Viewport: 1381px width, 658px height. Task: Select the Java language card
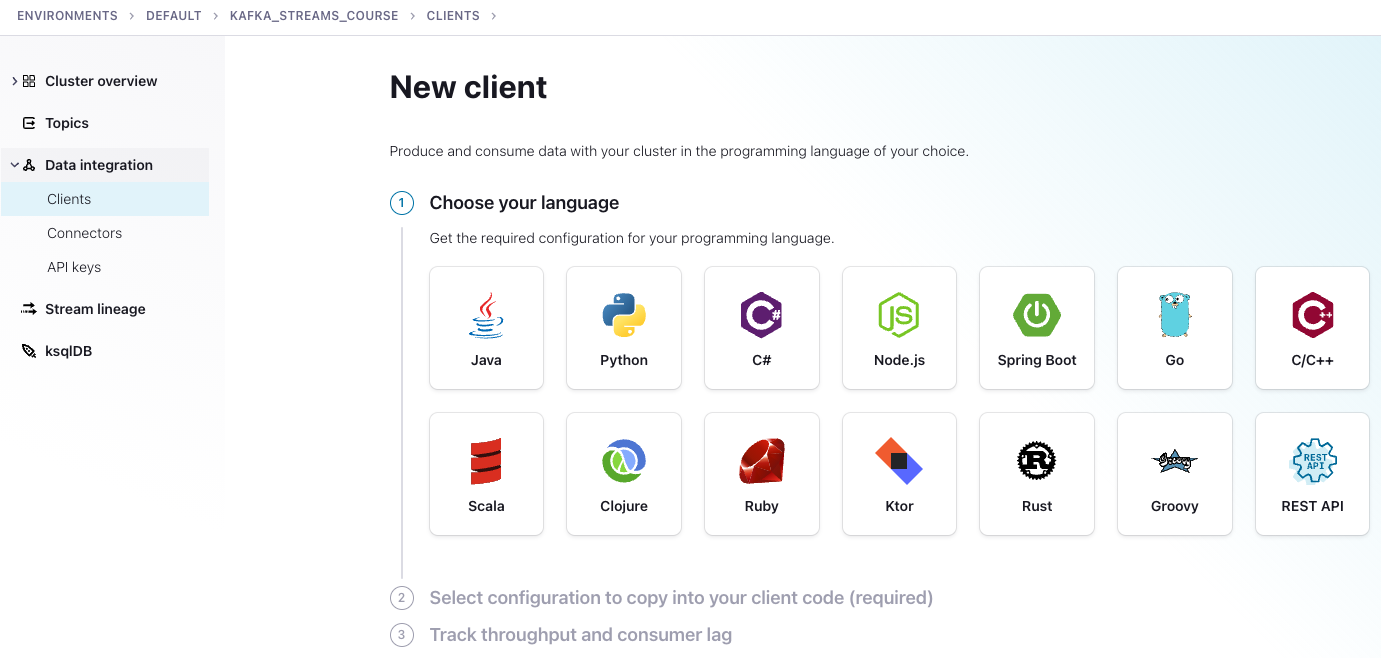(x=486, y=327)
